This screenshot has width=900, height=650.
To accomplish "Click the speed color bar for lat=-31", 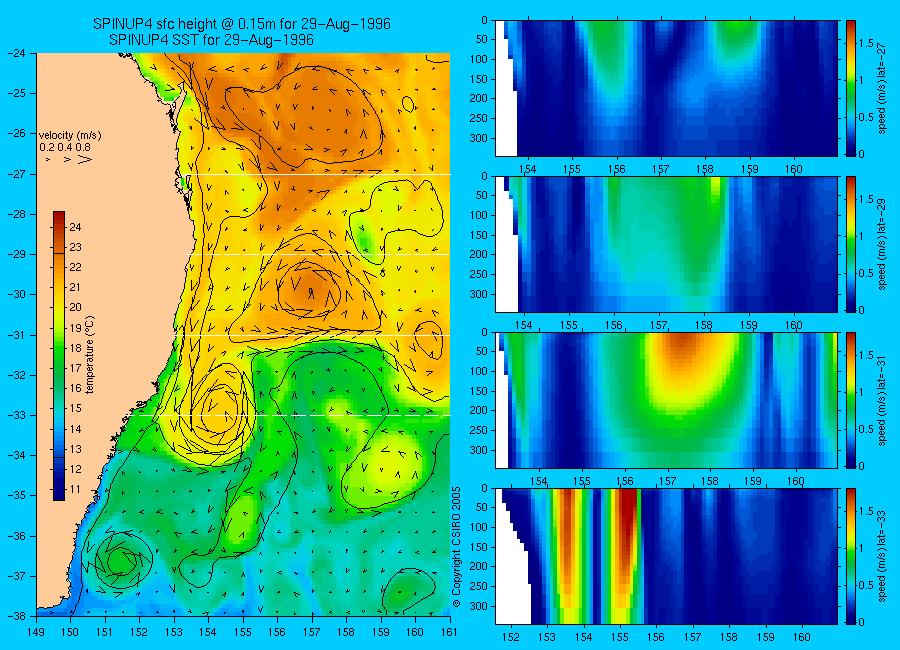I will pyautogui.click(x=851, y=400).
